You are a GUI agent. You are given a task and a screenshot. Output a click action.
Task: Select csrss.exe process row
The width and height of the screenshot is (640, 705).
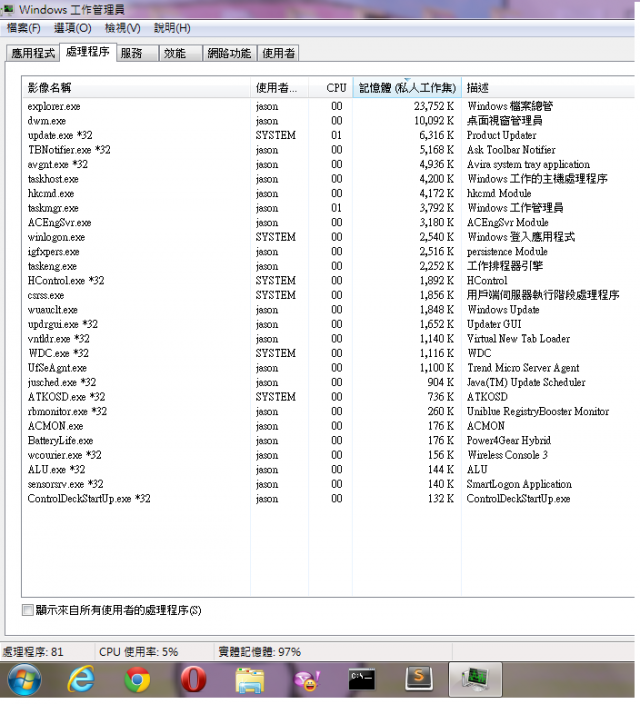pos(328,295)
